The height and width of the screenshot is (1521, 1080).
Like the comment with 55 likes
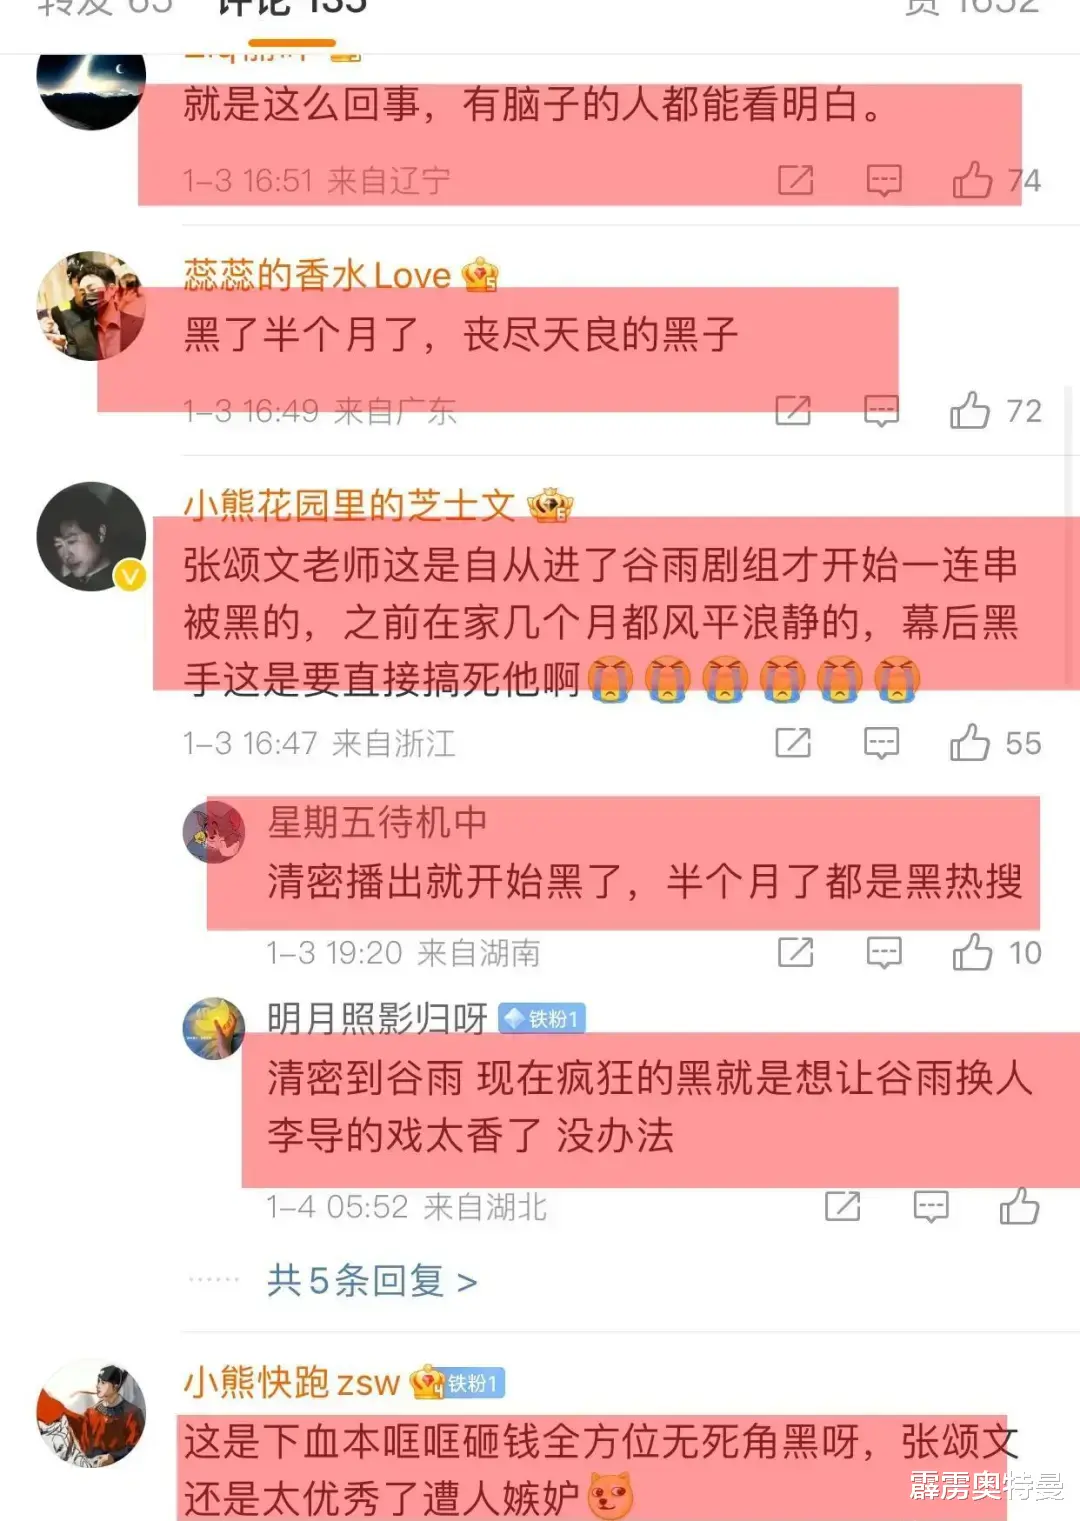pos(969,743)
